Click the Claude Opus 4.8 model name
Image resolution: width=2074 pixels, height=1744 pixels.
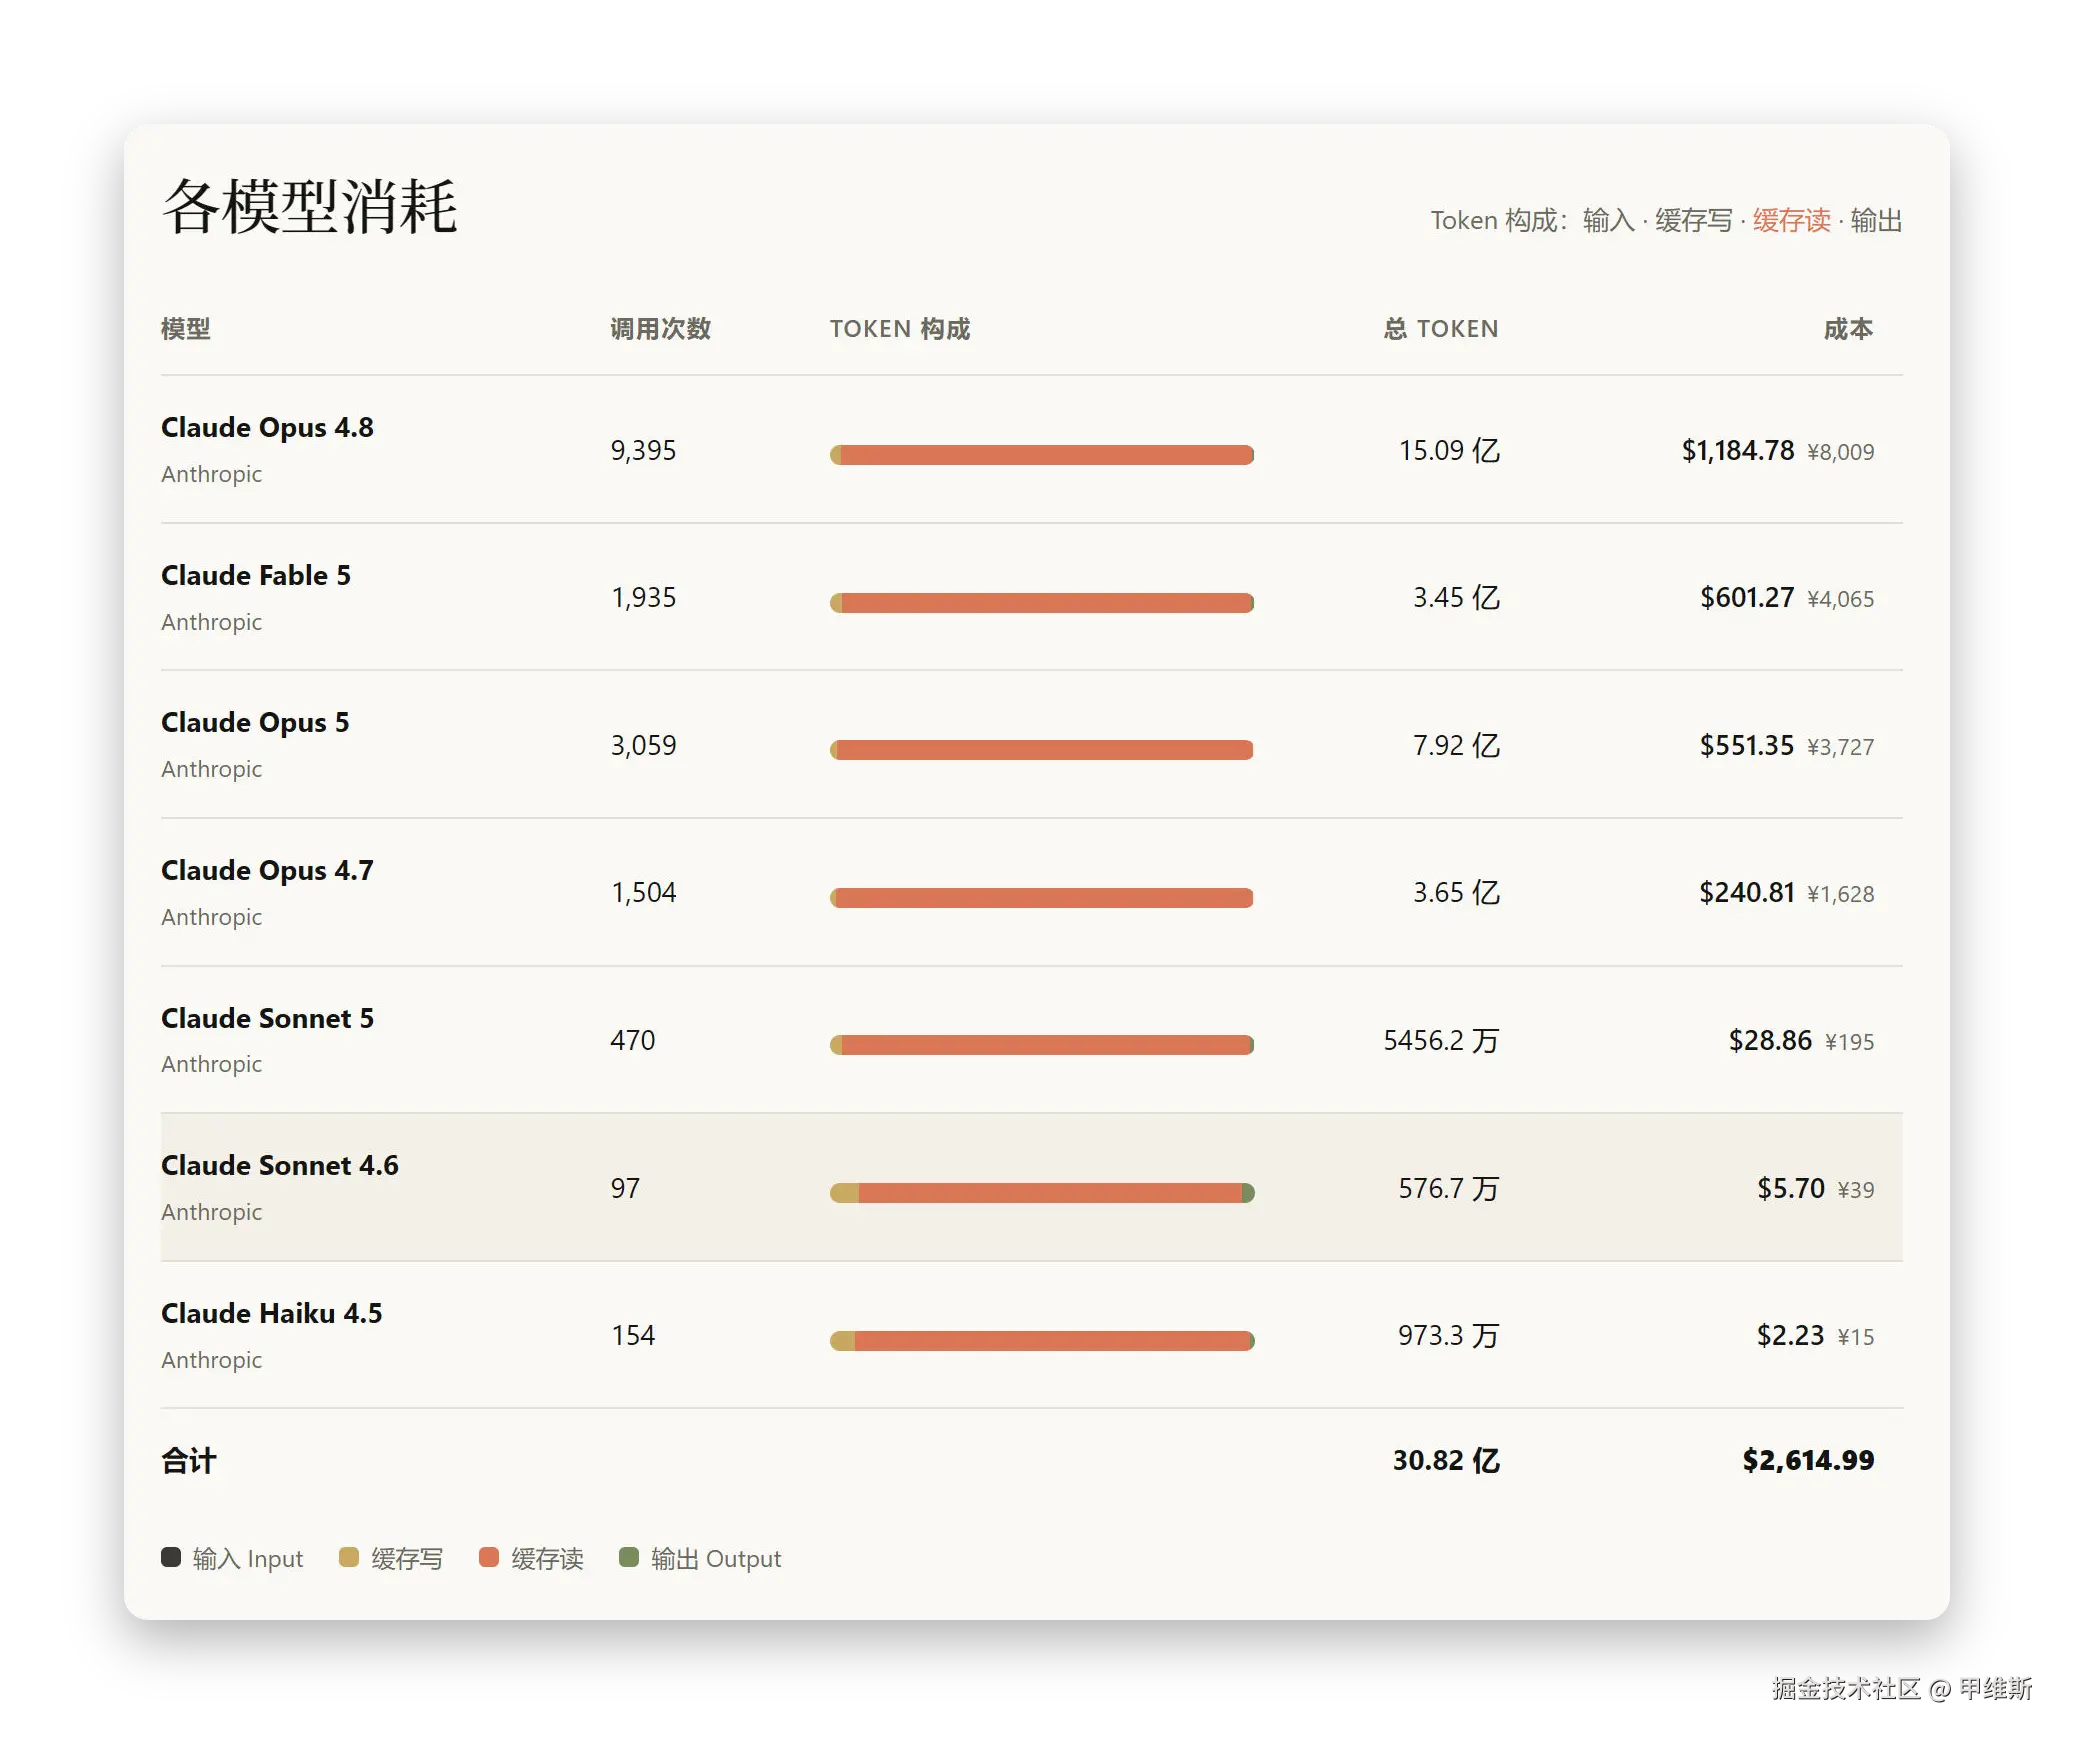point(267,428)
